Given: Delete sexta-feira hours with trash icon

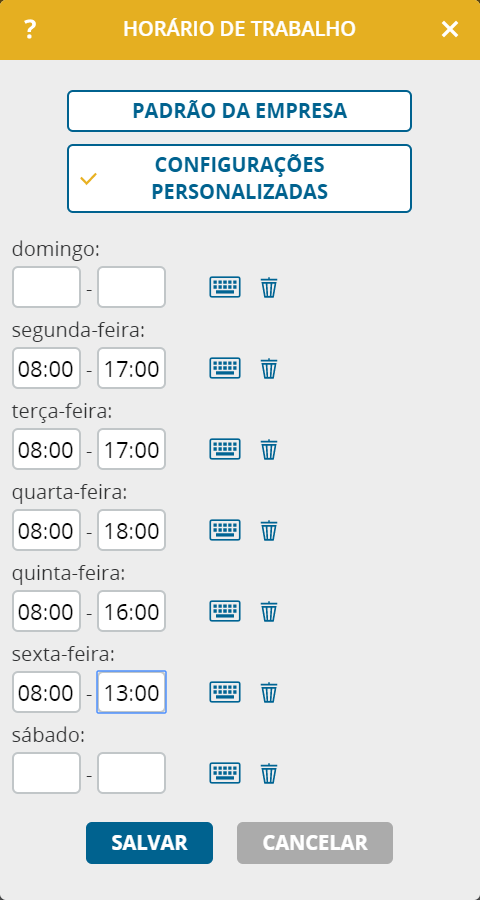Looking at the screenshot, I should (x=269, y=692).
